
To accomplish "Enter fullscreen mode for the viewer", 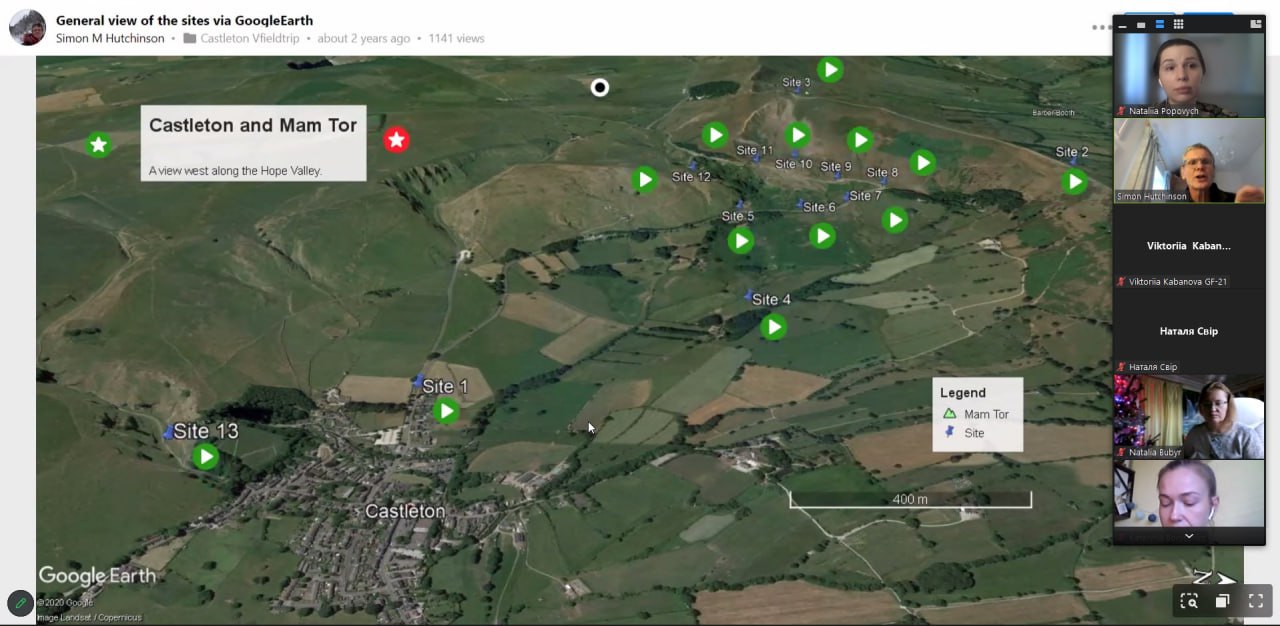I will 1256,601.
